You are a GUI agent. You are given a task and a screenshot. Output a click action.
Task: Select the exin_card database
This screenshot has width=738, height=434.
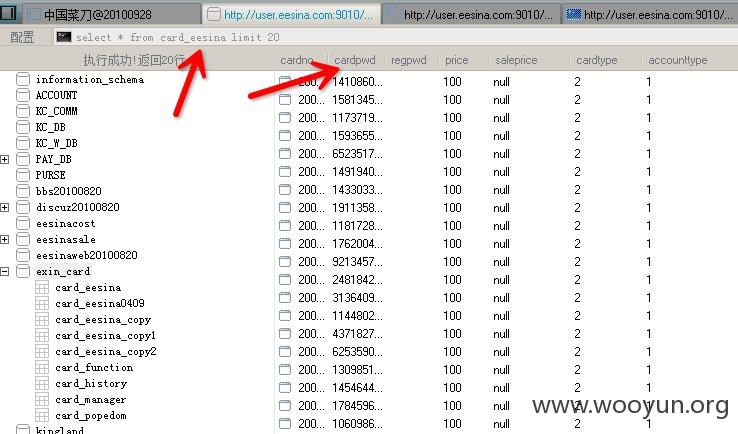coord(63,271)
